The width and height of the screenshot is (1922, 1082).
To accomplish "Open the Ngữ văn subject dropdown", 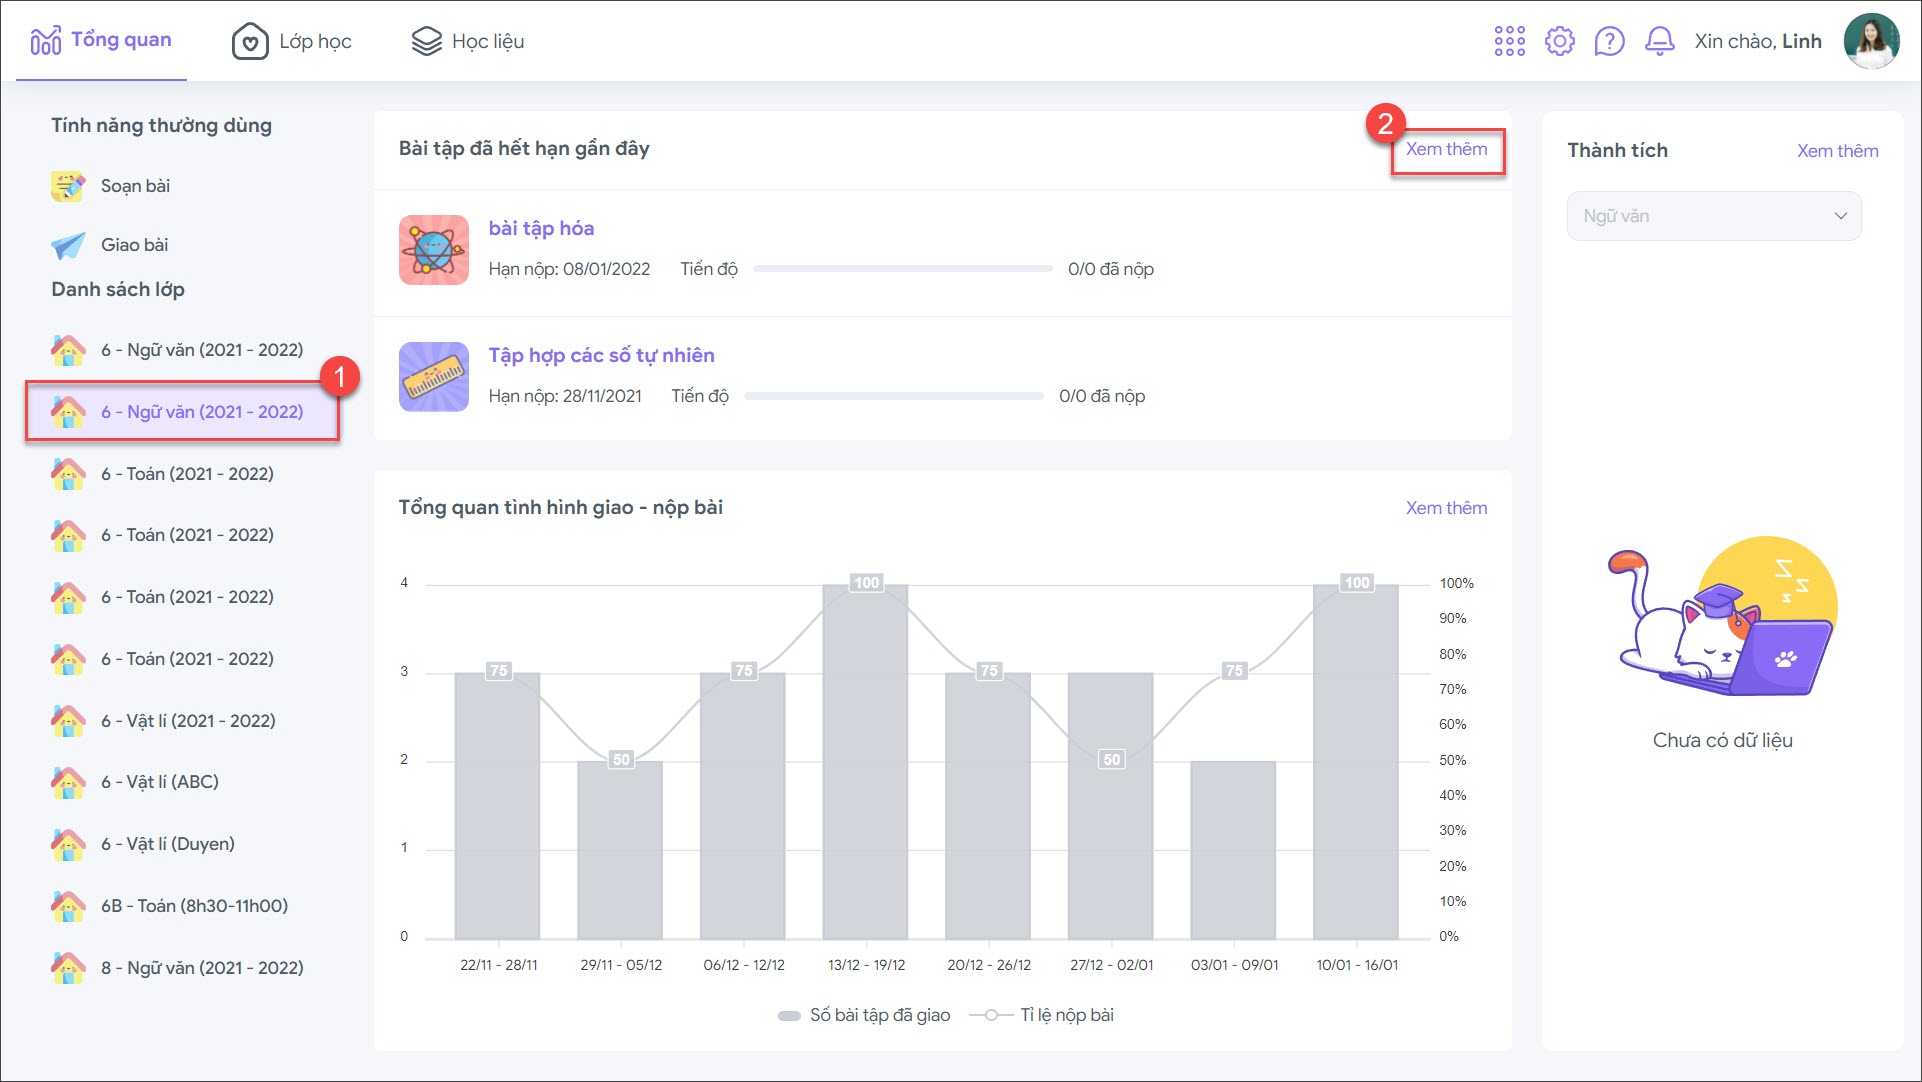I will (1712, 216).
